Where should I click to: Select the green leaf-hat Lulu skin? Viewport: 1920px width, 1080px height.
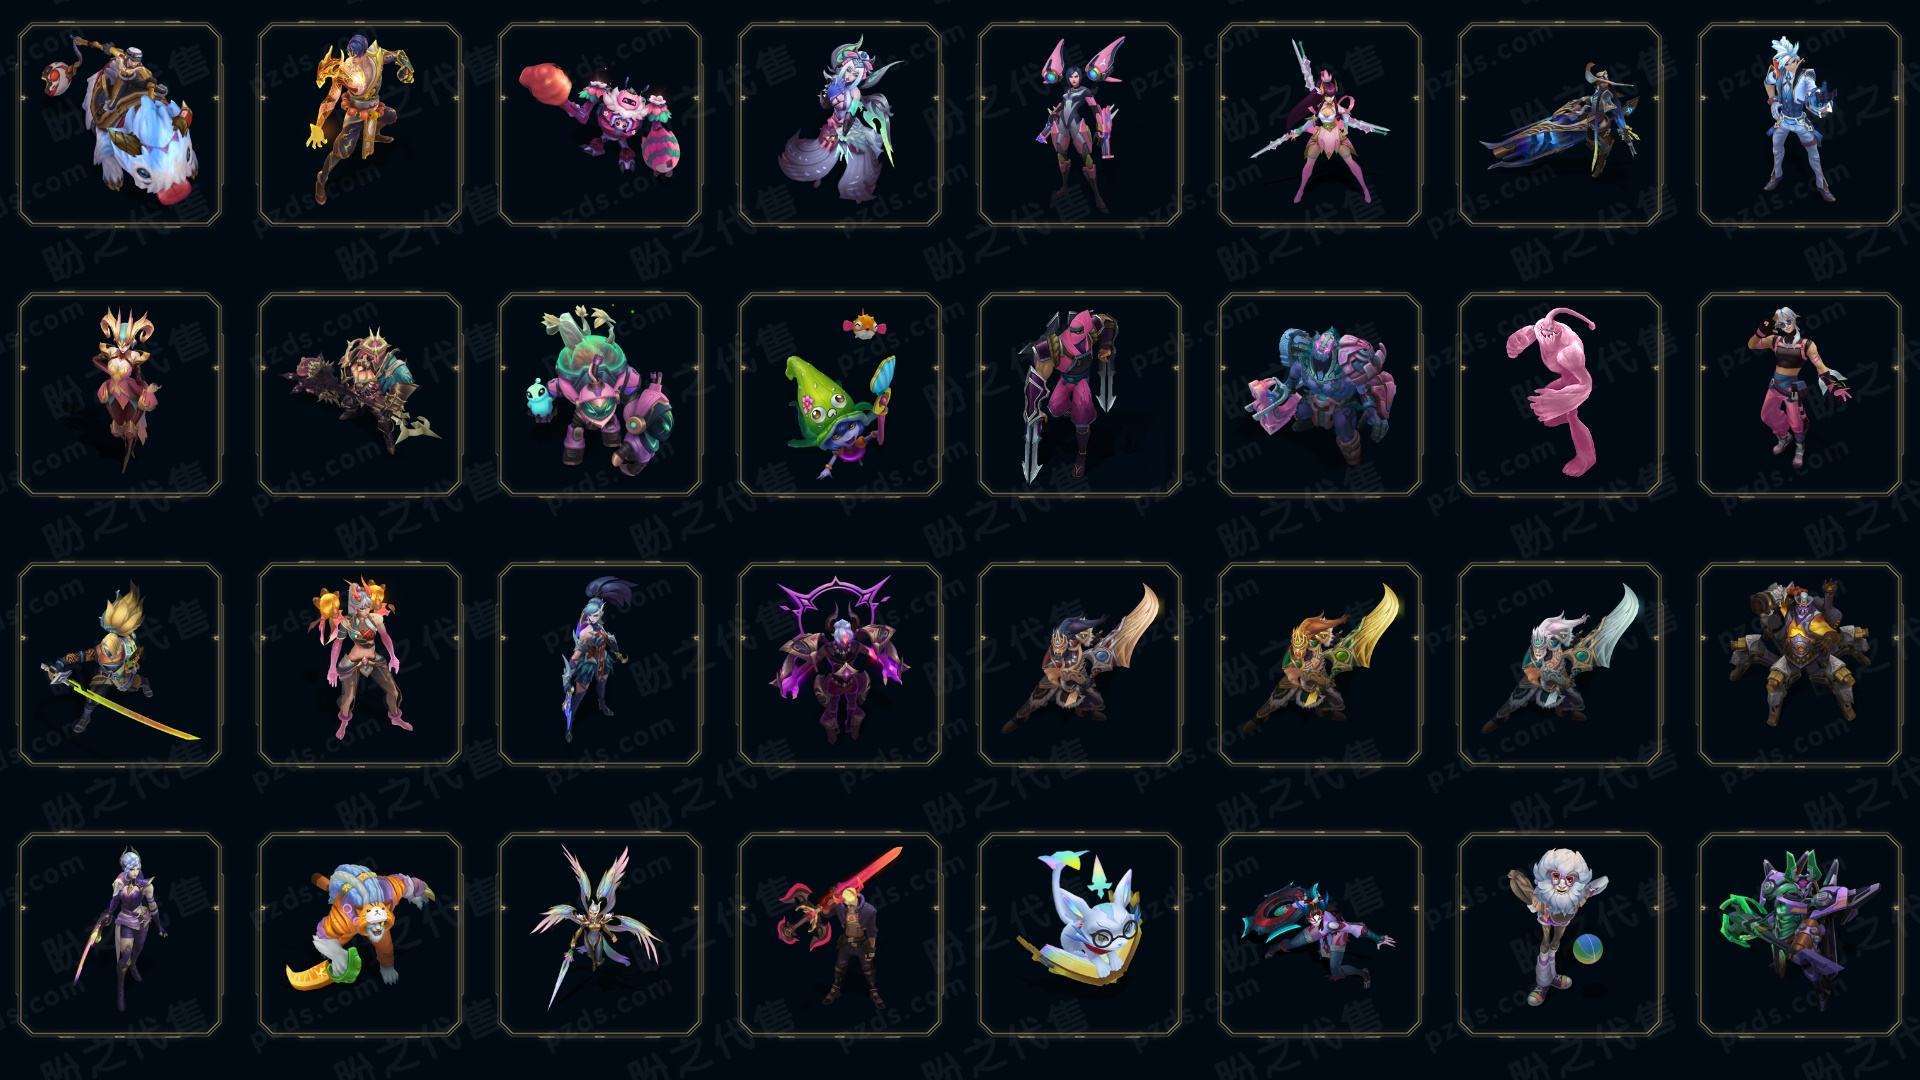(840, 395)
